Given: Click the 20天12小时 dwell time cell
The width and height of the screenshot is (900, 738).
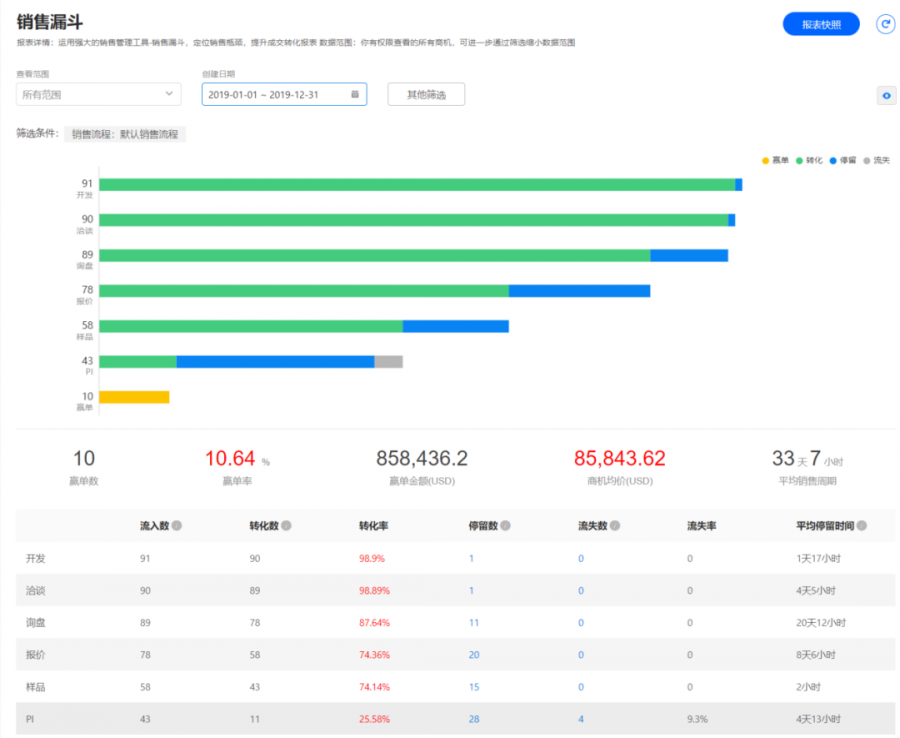Looking at the screenshot, I should [821, 623].
